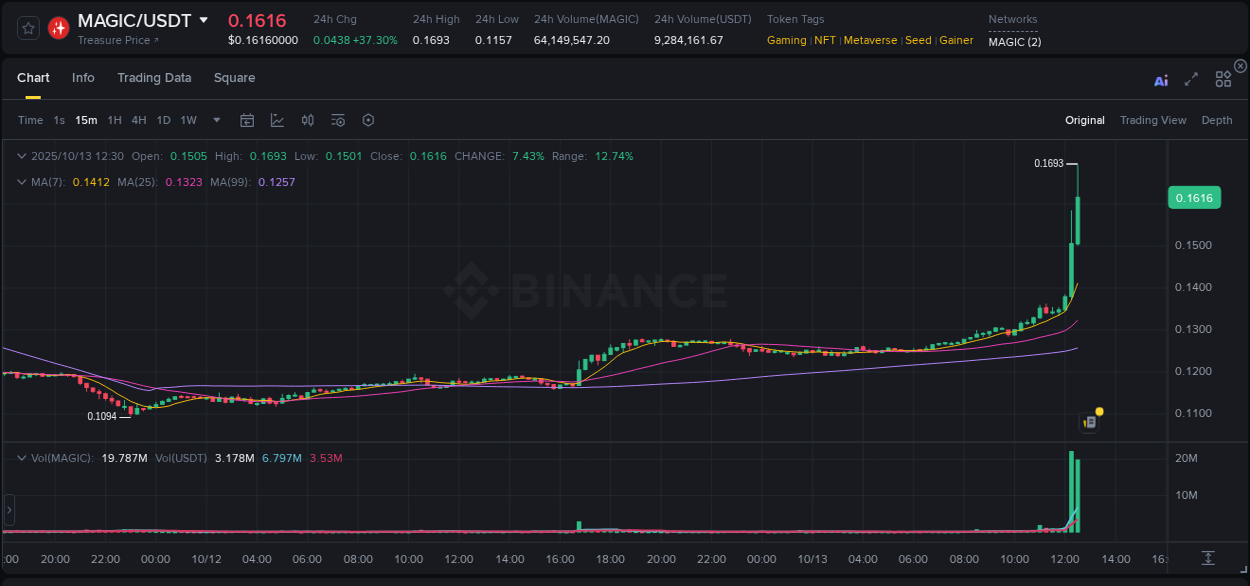1250x586 pixels.
Task: Expand the chart to fullscreen
Action: pos(1190,80)
